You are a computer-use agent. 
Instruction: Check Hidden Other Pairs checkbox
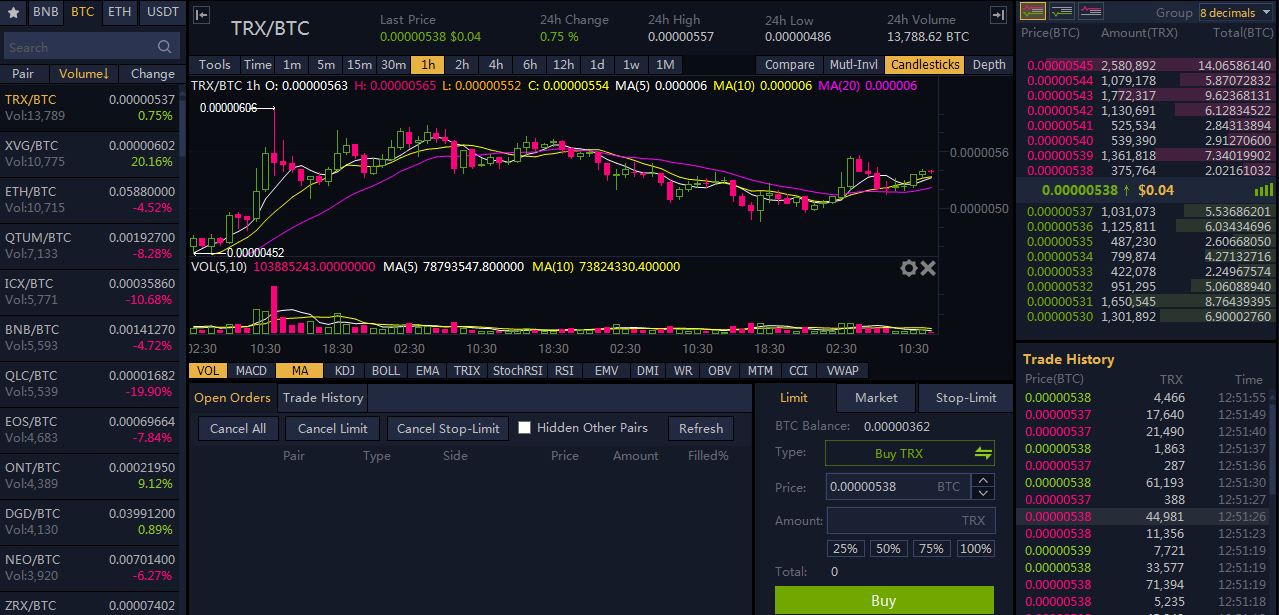524,428
